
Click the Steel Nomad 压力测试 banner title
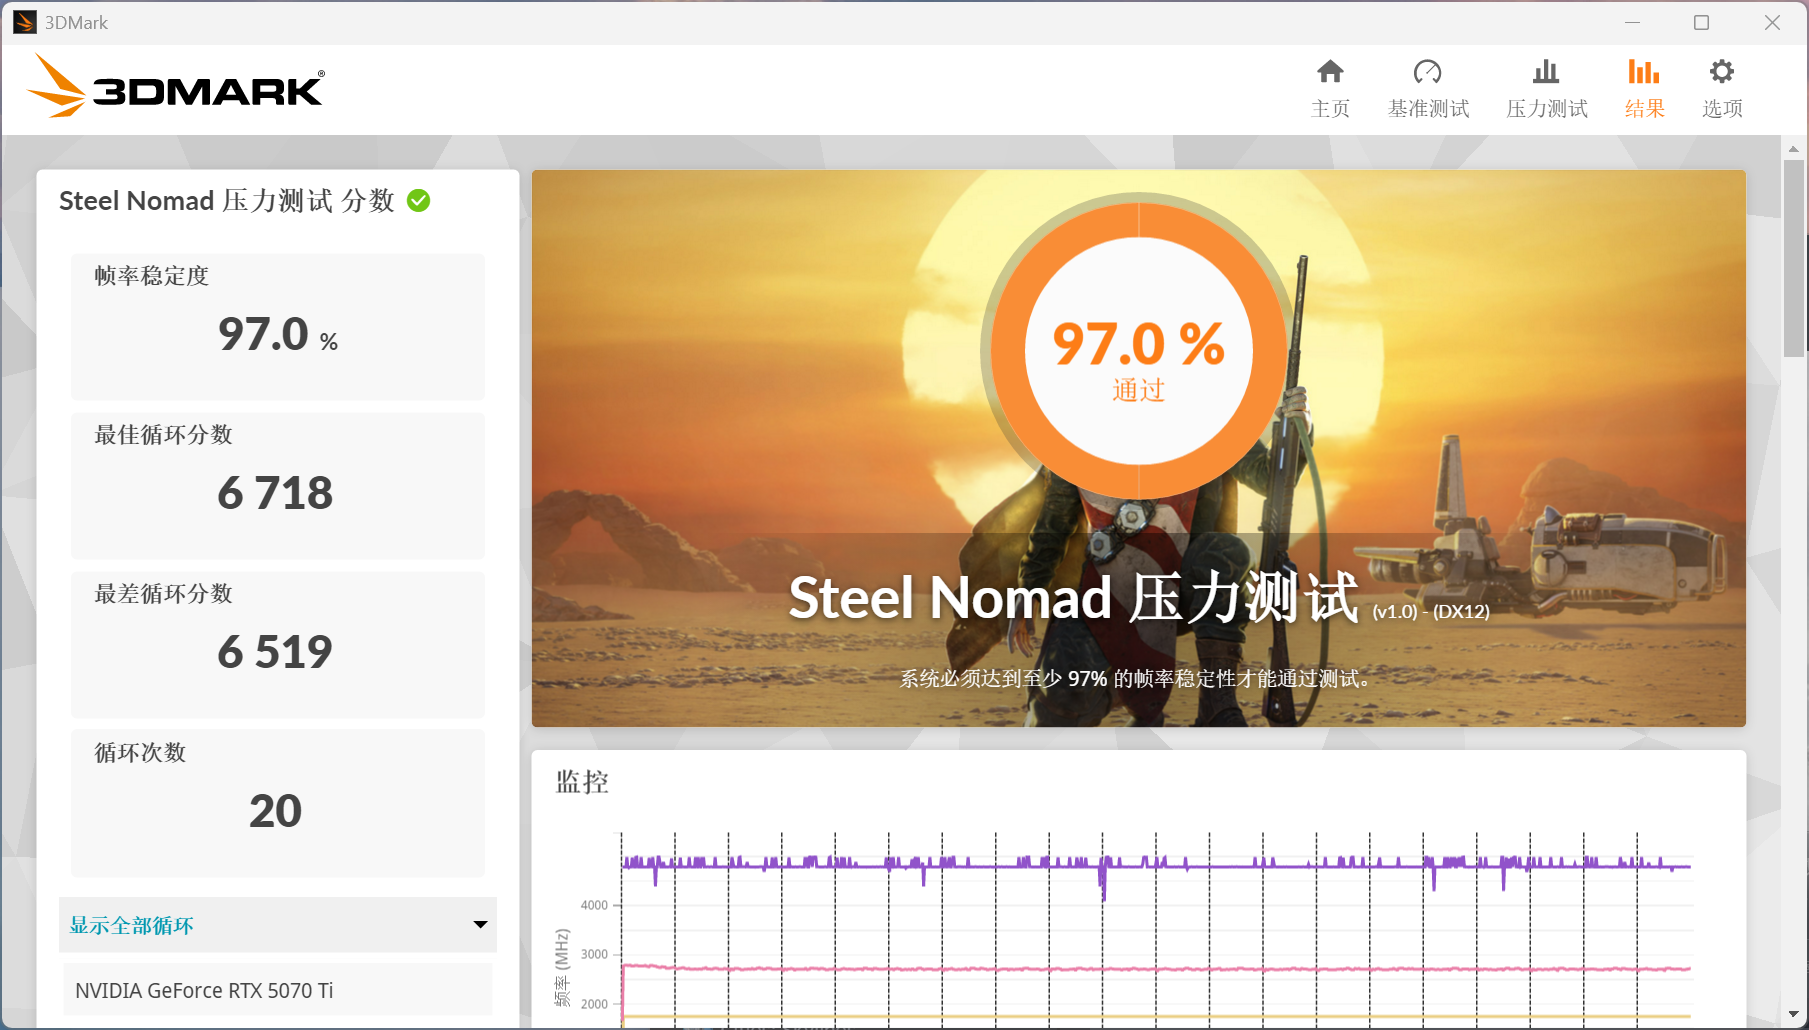(1074, 598)
